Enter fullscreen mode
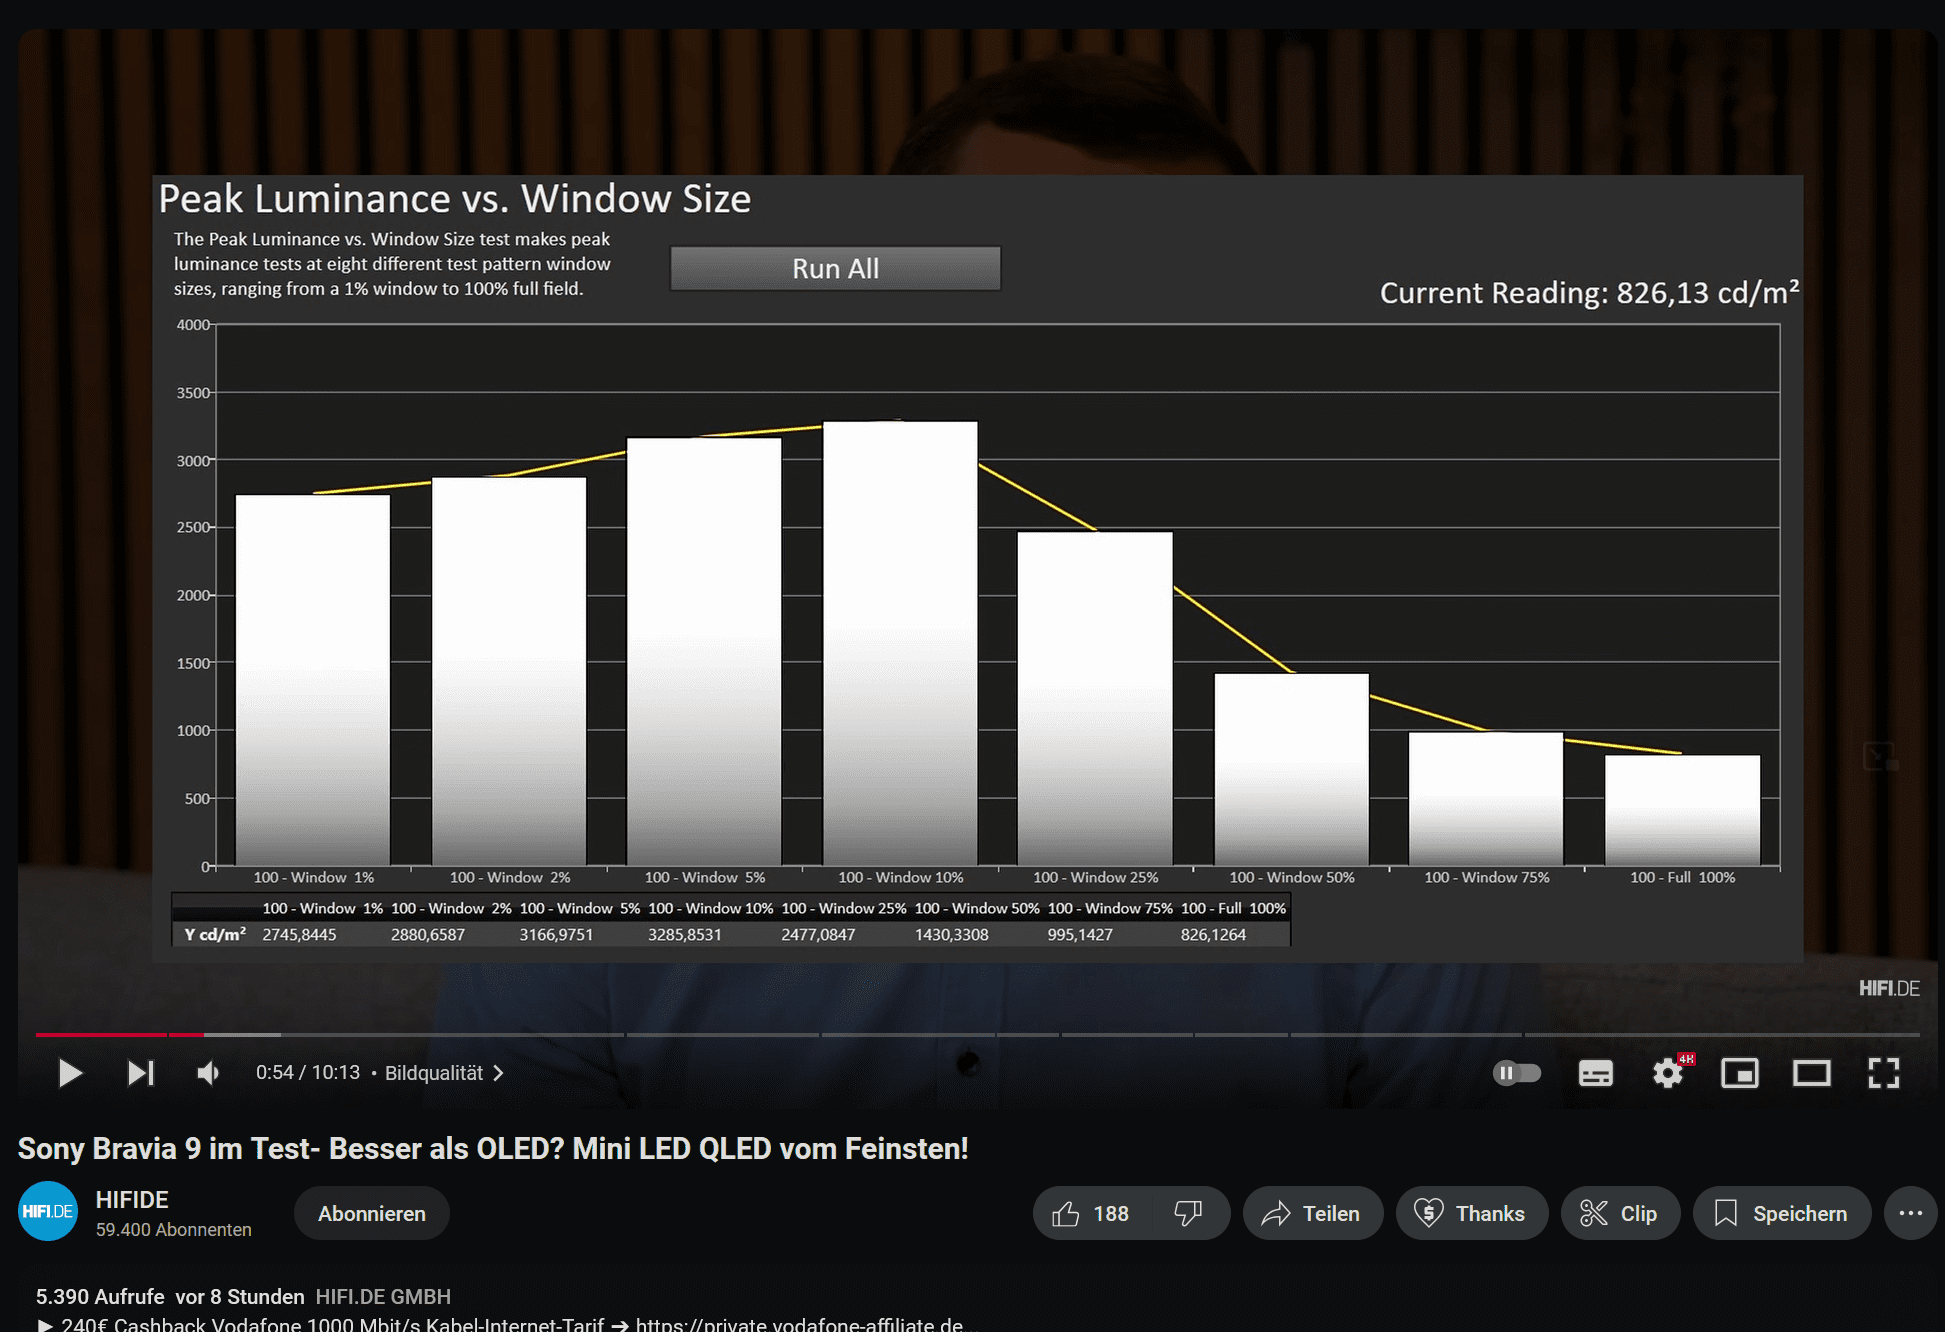 coord(1884,1073)
